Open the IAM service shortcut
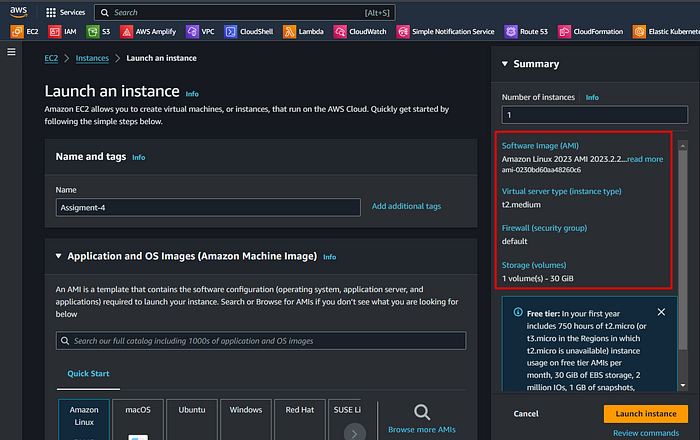 pyautogui.click(x=62, y=32)
